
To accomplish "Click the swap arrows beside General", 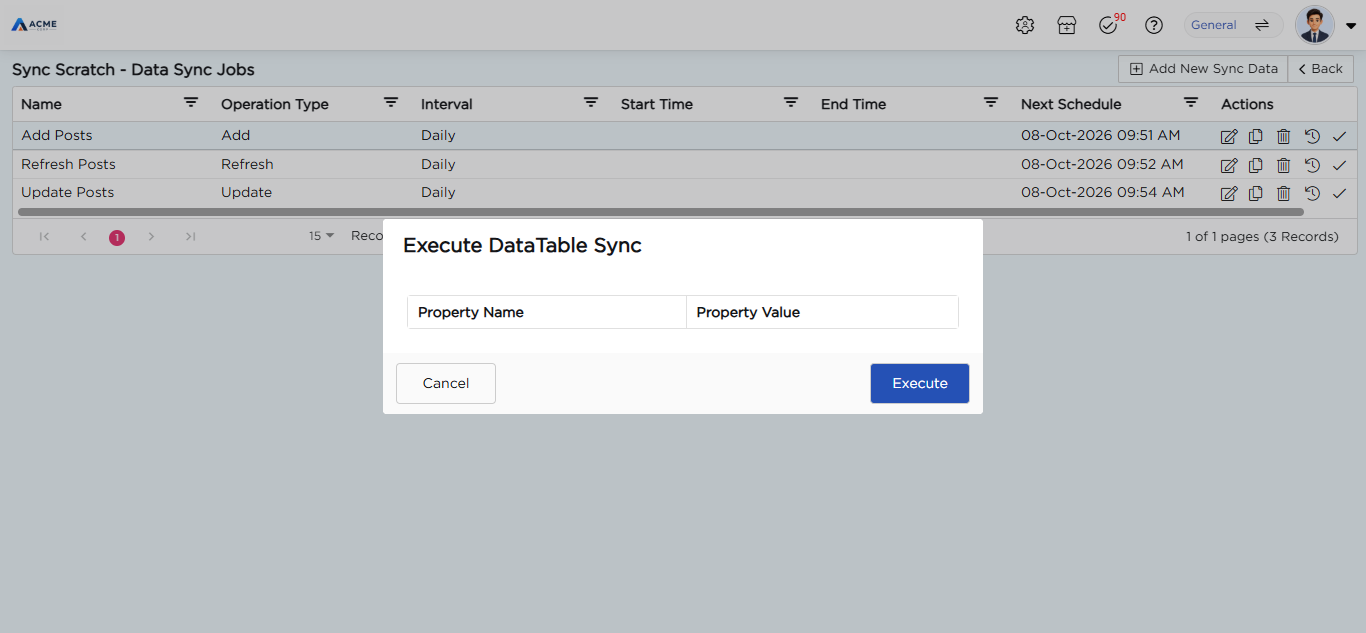I will (1262, 25).
